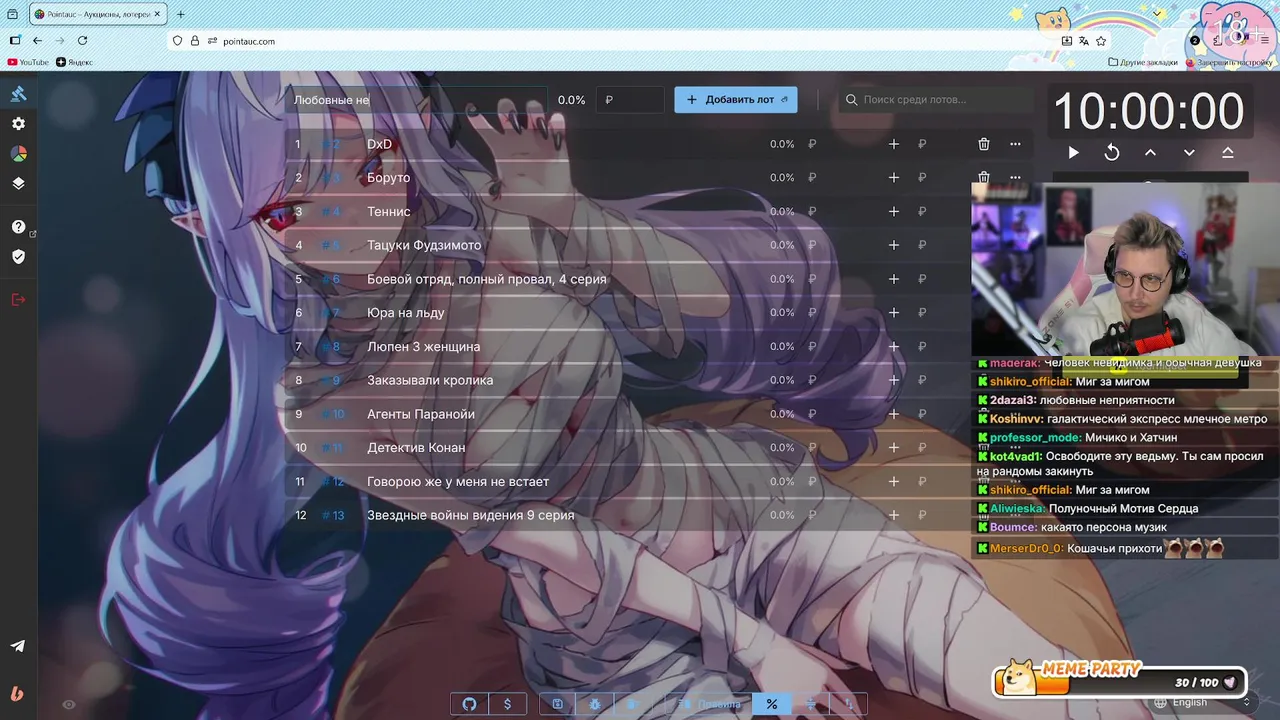Click the streamer webcam overlay

coord(1125,268)
